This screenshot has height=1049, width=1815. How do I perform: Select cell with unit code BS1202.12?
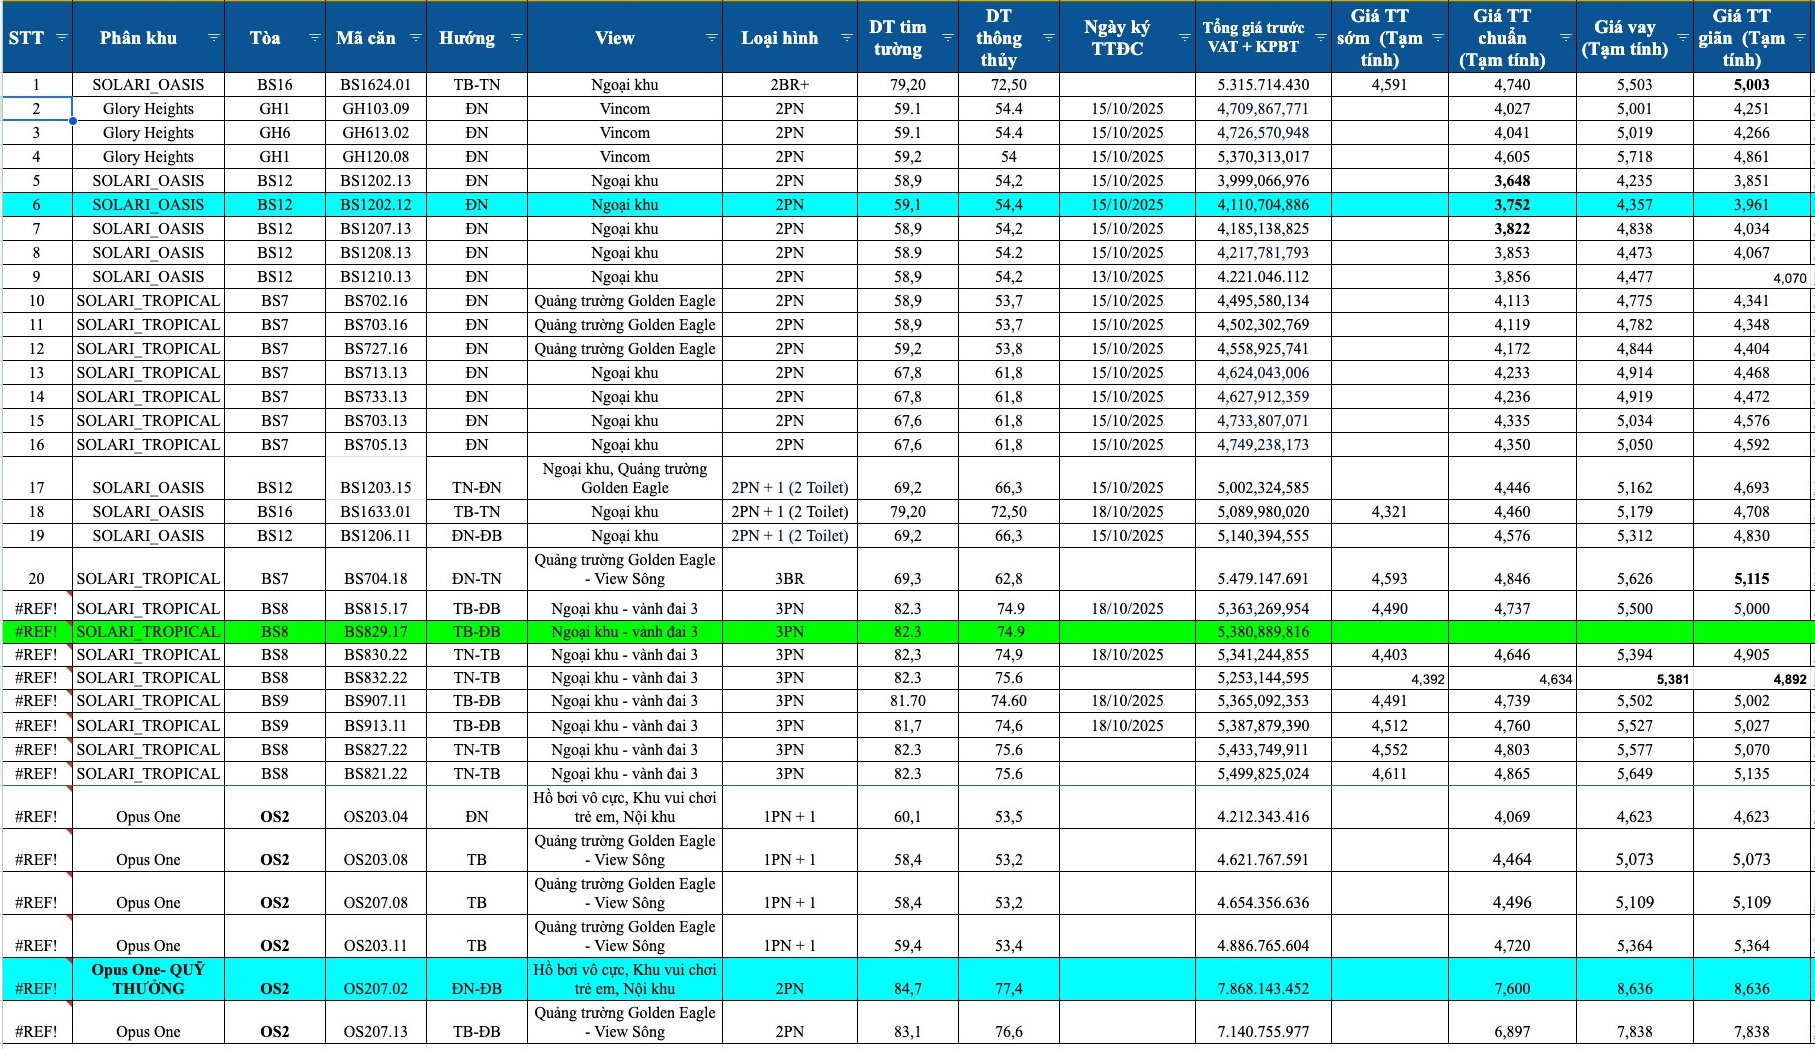375,205
